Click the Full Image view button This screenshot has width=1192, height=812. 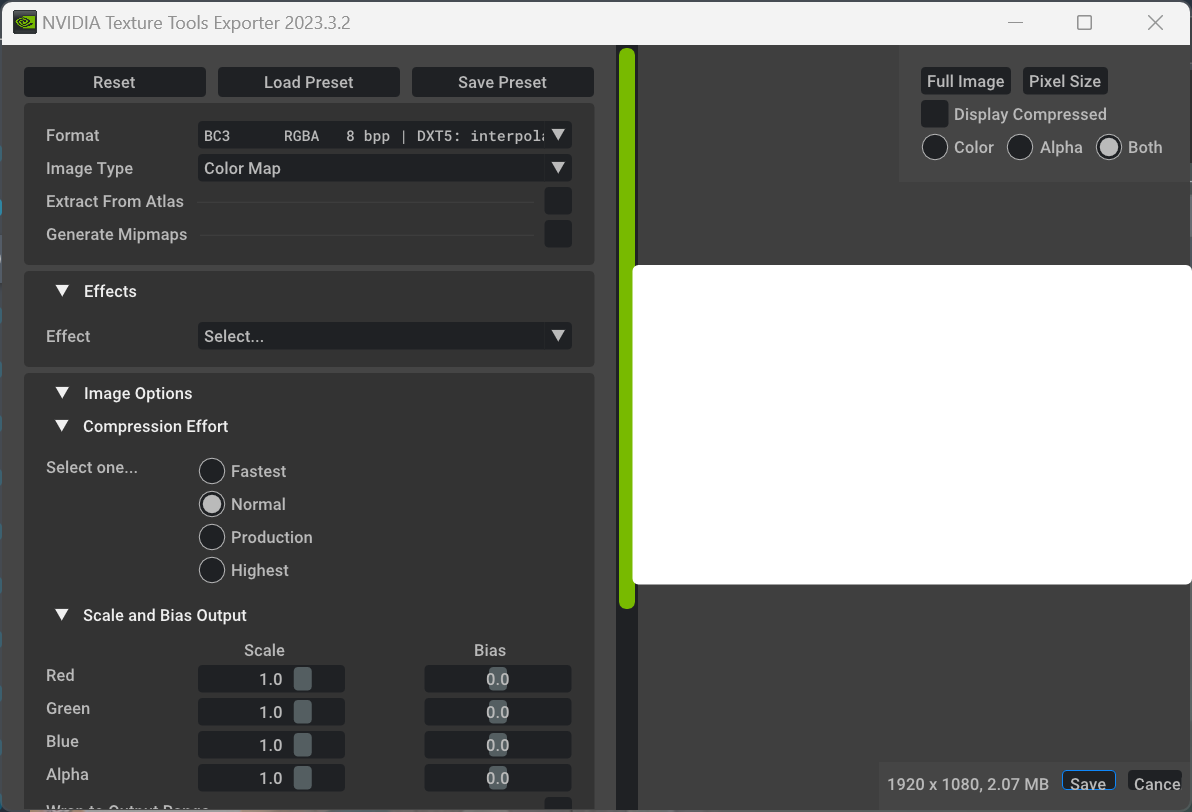(965, 81)
